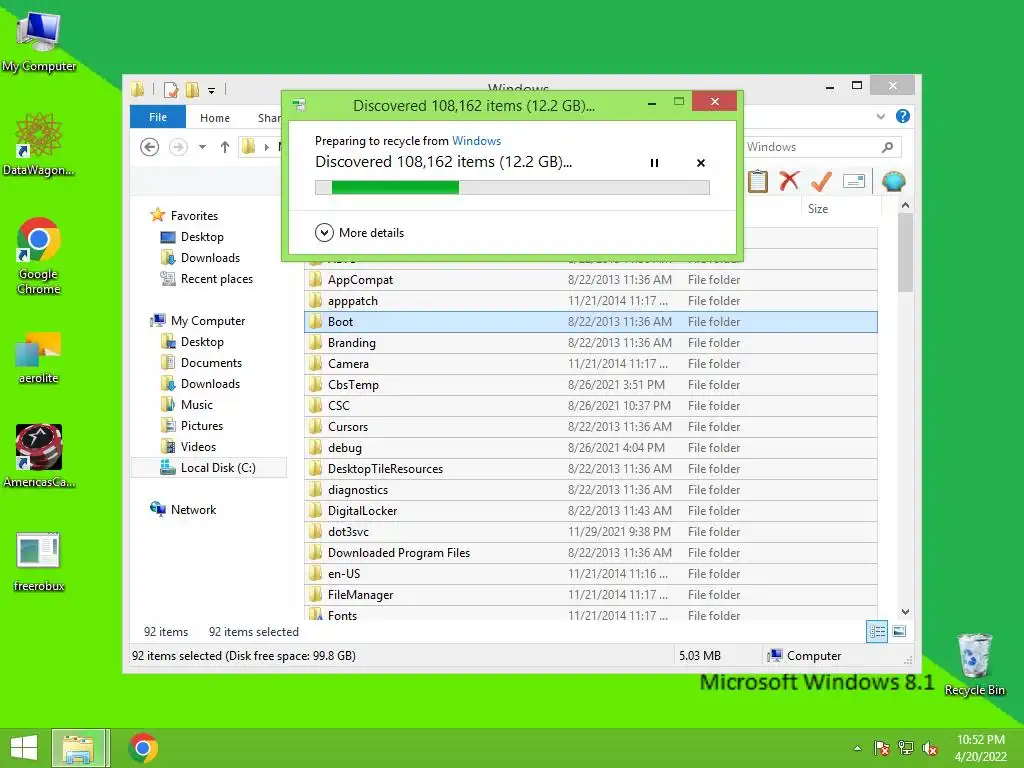This screenshot has height=768, width=1024.
Task: Select the Google Chrome desktop shortcut
Action: pyautogui.click(x=39, y=257)
